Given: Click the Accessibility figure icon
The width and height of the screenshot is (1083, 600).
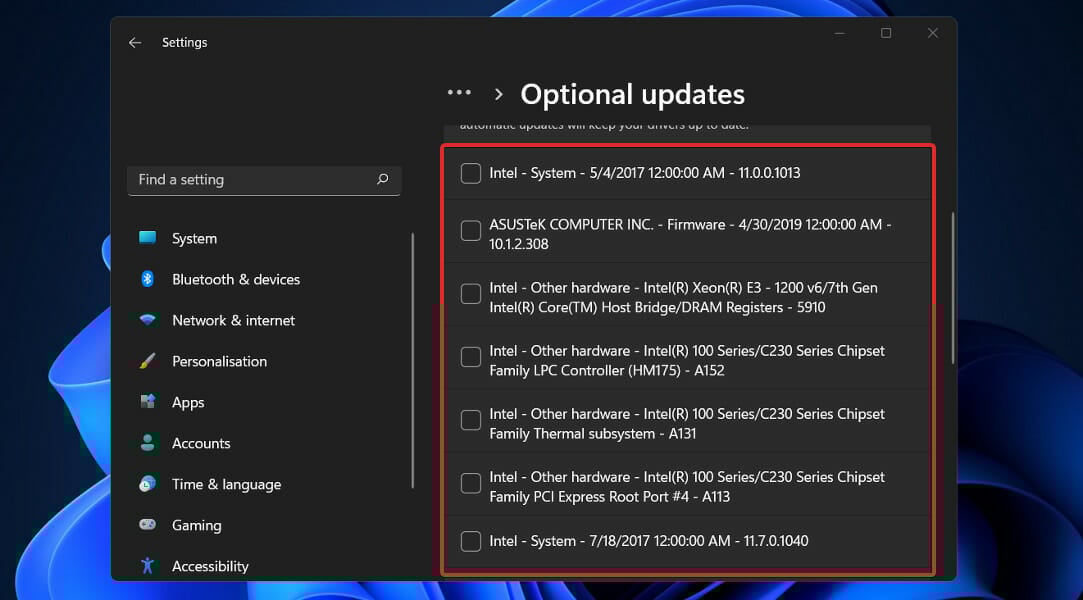Looking at the screenshot, I should (x=147, y=565).
